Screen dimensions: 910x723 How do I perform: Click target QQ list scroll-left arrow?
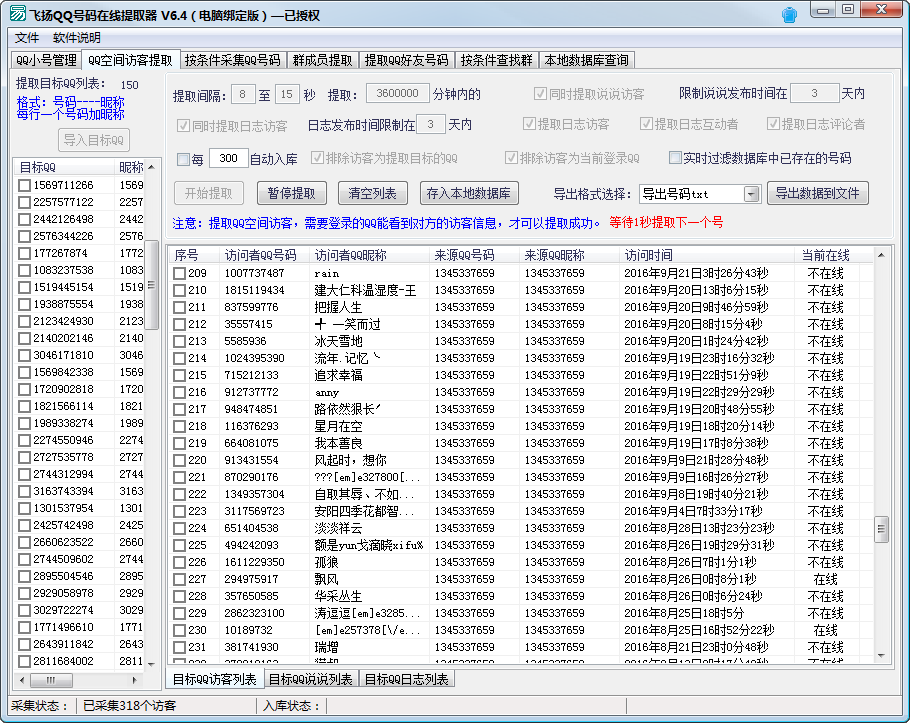(x=22, y=680)
